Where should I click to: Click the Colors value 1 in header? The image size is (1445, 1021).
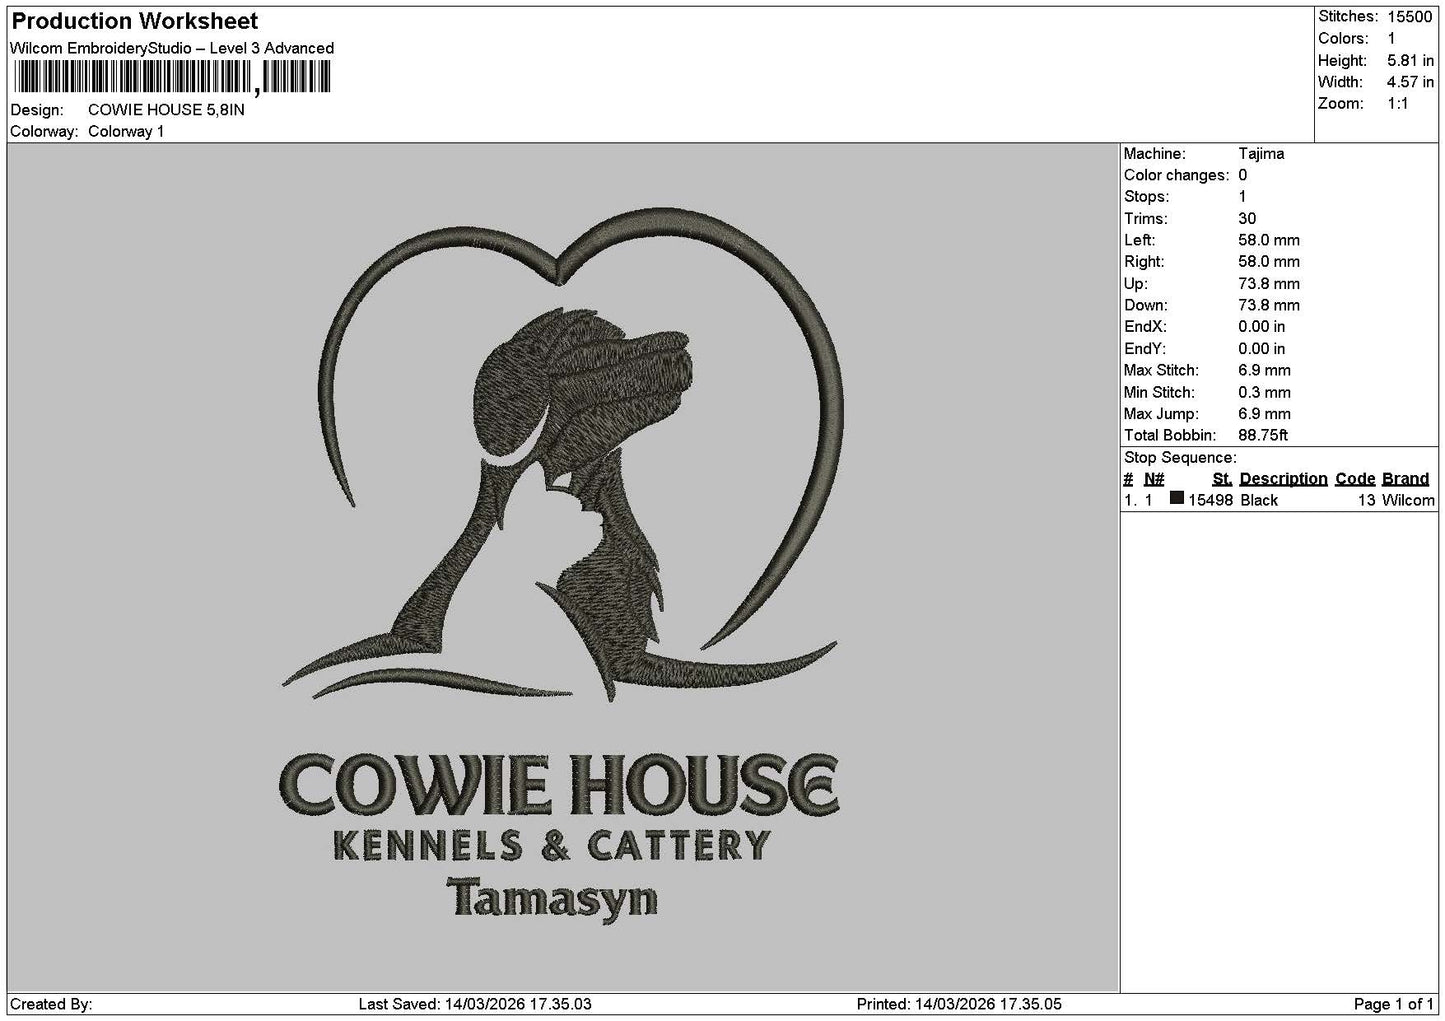pos(1391,39)
